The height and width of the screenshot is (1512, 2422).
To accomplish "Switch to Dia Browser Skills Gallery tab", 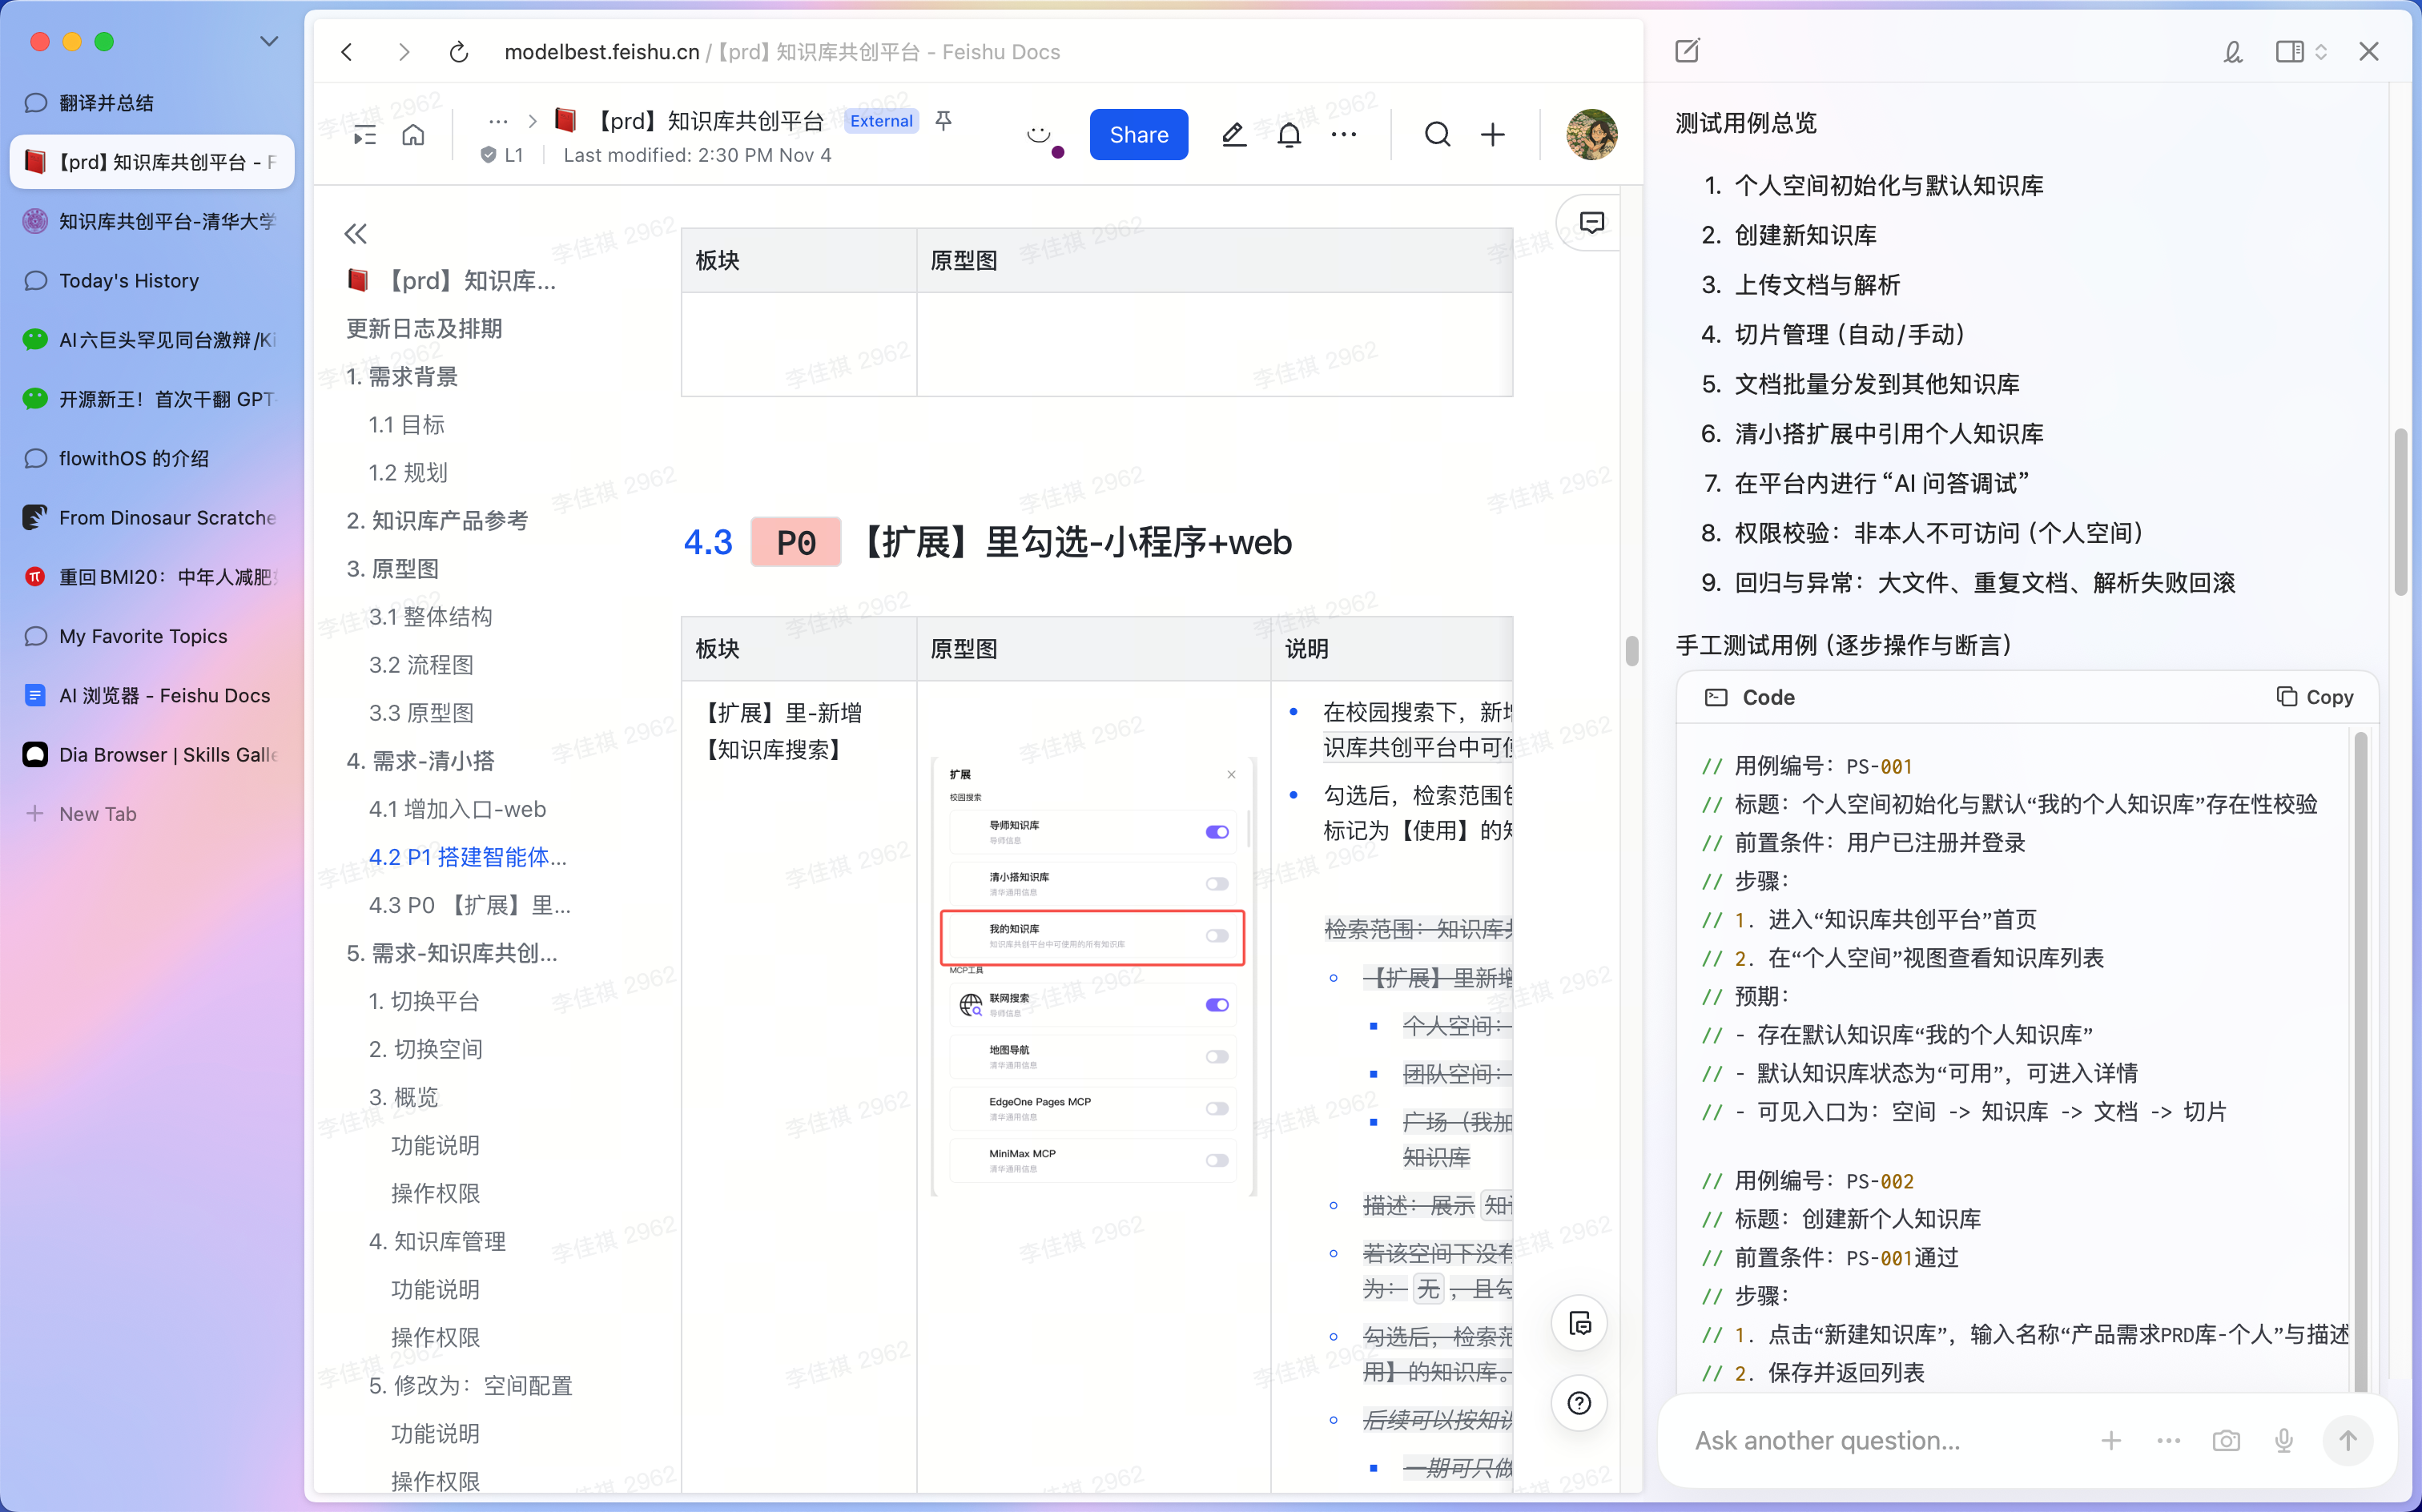I will coord(152,754).
